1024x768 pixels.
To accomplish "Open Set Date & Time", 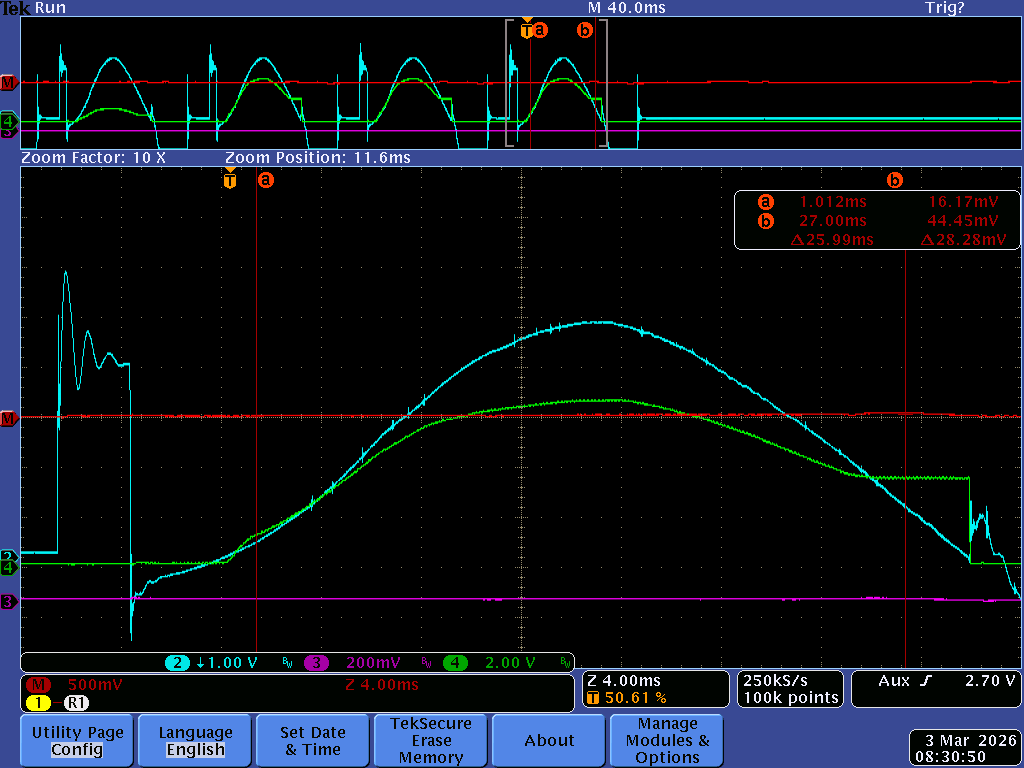I will [x=313, y=740].
